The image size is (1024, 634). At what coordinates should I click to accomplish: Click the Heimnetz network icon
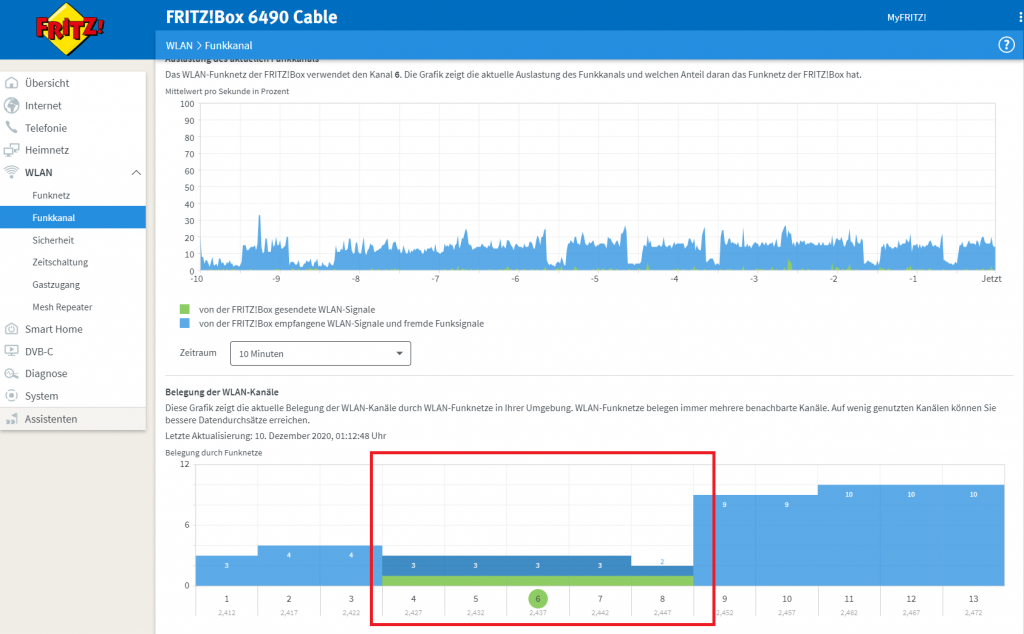pos(11,150)
